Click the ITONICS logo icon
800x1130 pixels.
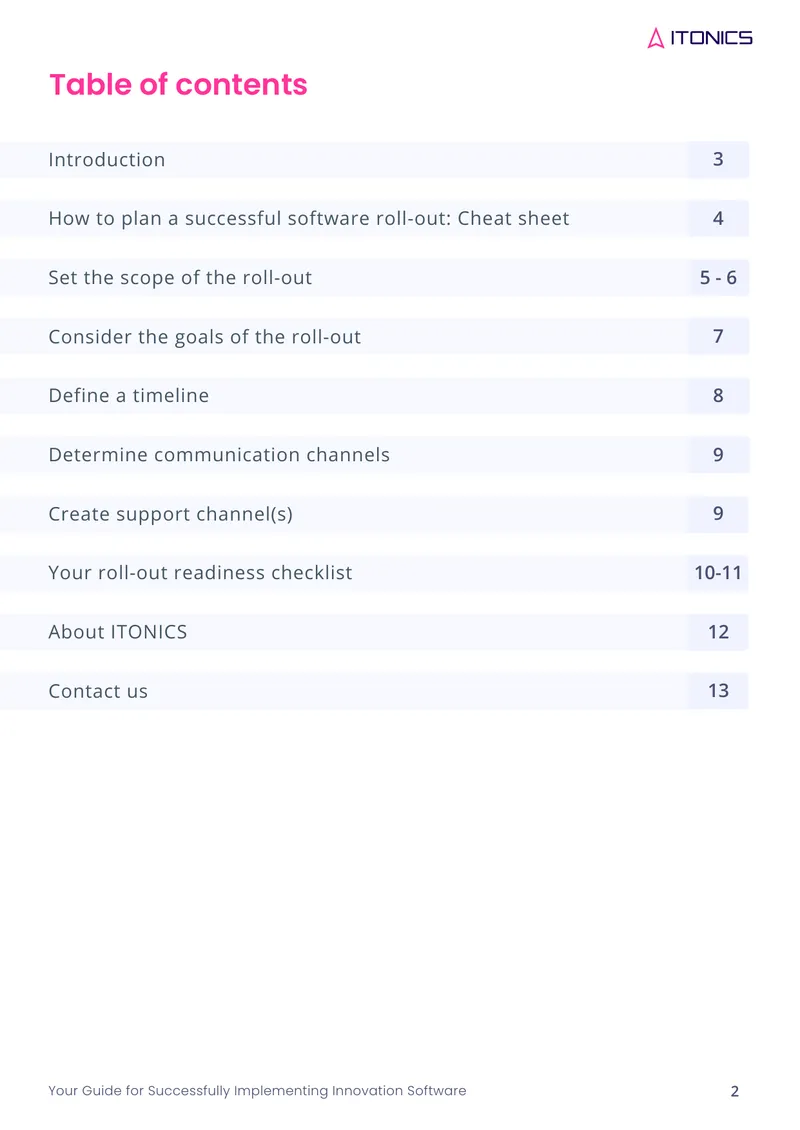(656, 38)
